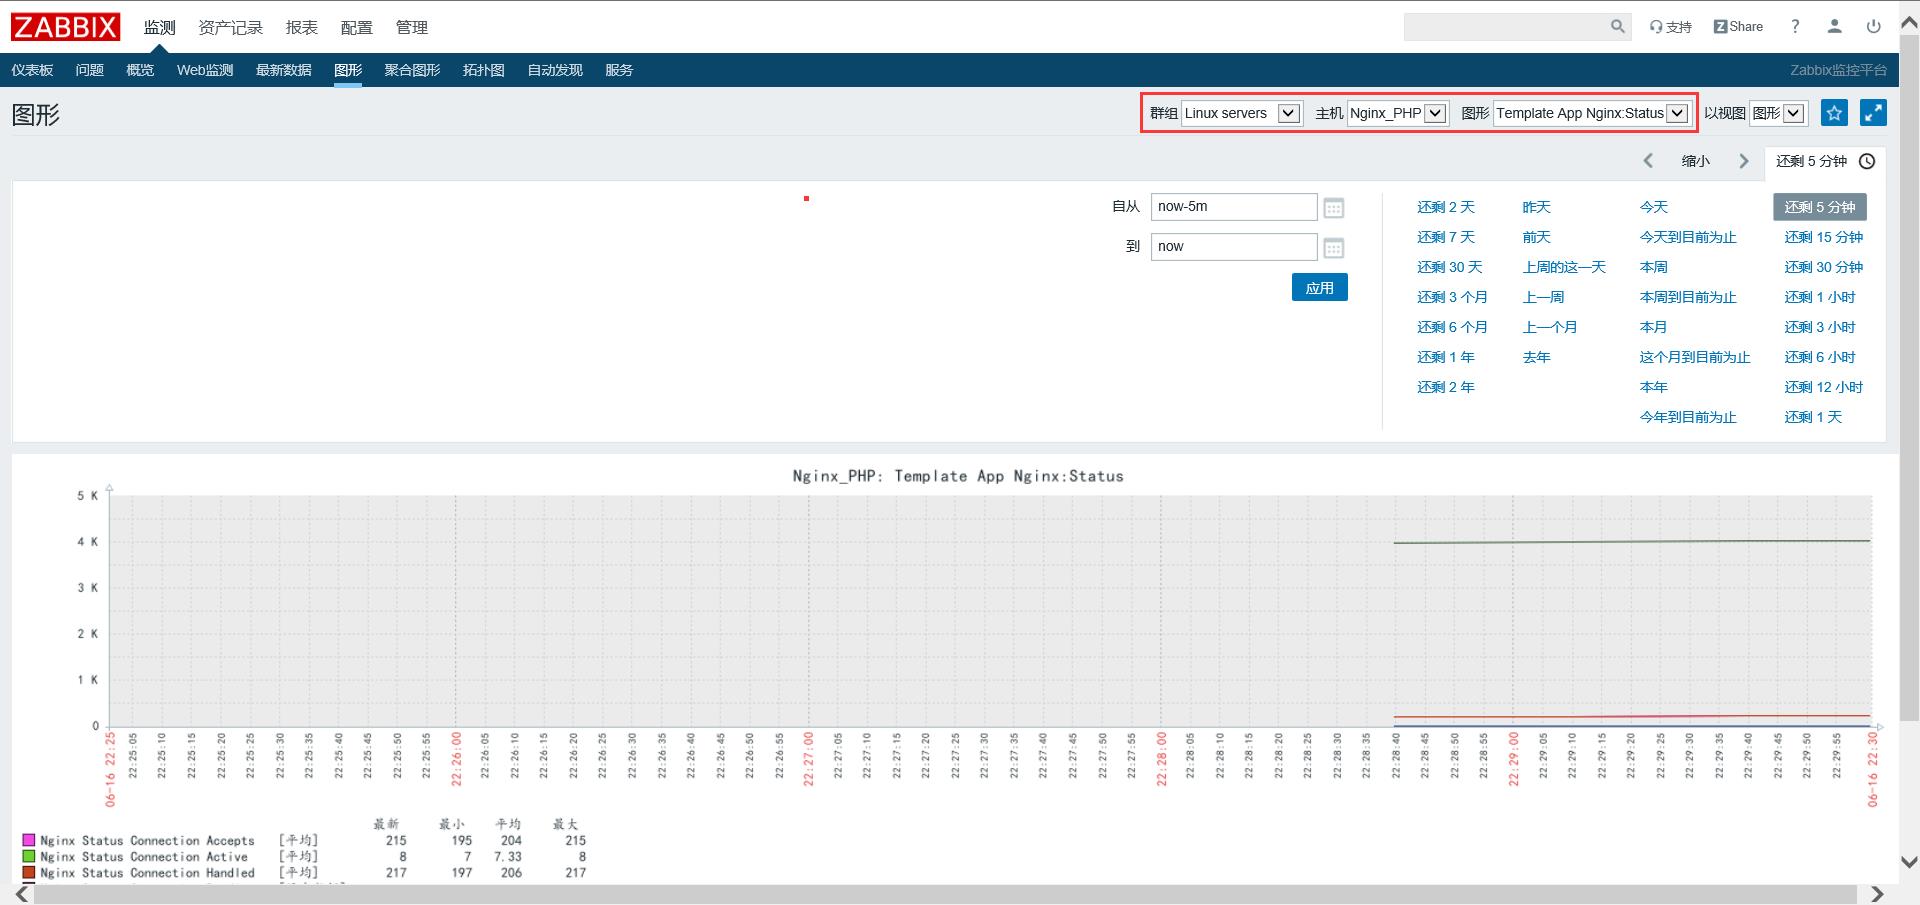Screen dimensions: 1920x905
Task: Click the 缩小 zoom out button
Action: 1696,161
